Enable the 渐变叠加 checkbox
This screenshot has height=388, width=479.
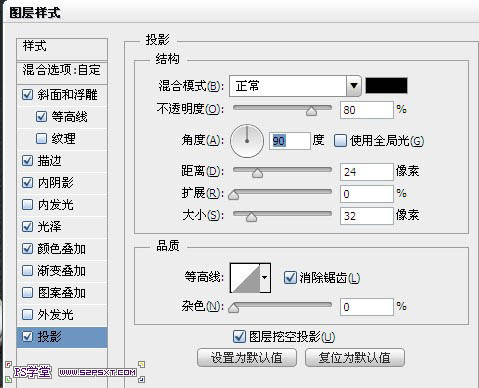(x=27, y=270)
